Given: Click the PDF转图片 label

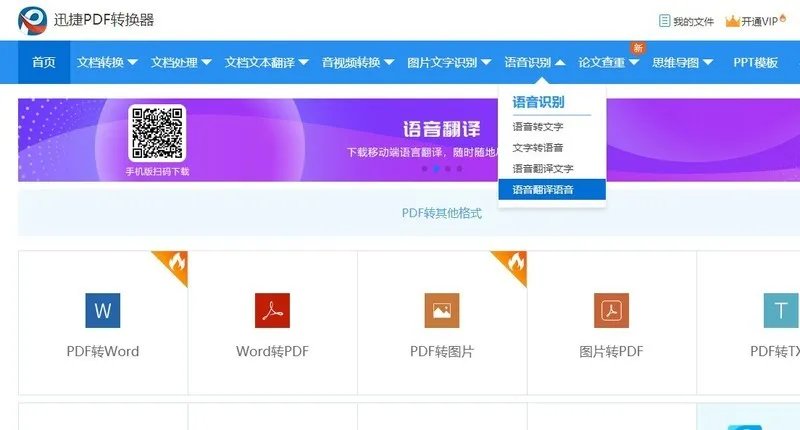Looking at the screenshot, I should 442,351.
